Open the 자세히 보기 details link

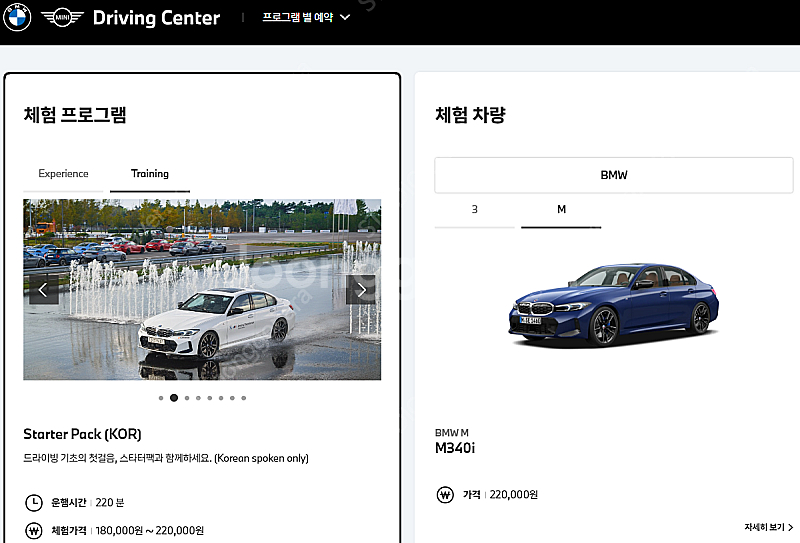(769, 527)
